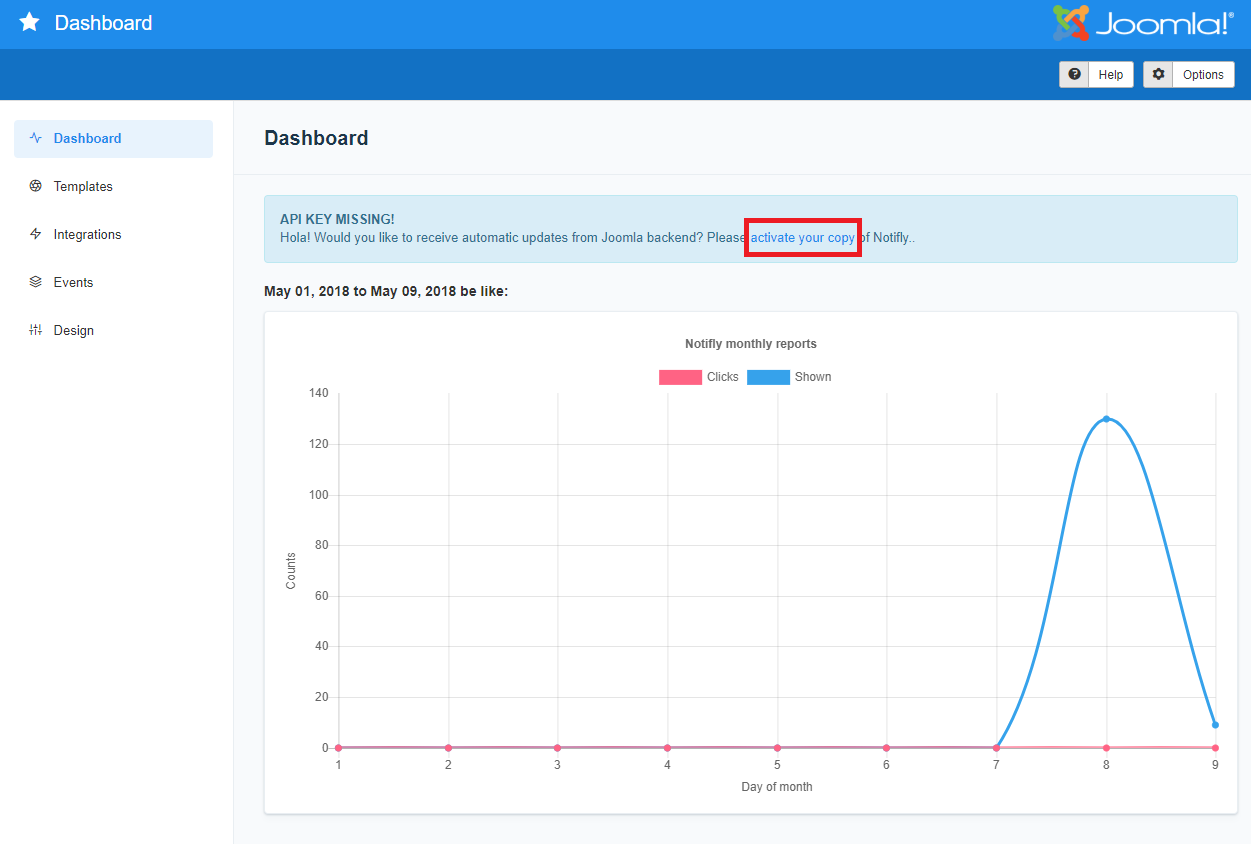Image resolution: width=1251 pixels, height=845 pixels.
Task: Follow the 'activate your copy' link
Action: [802, 238]
